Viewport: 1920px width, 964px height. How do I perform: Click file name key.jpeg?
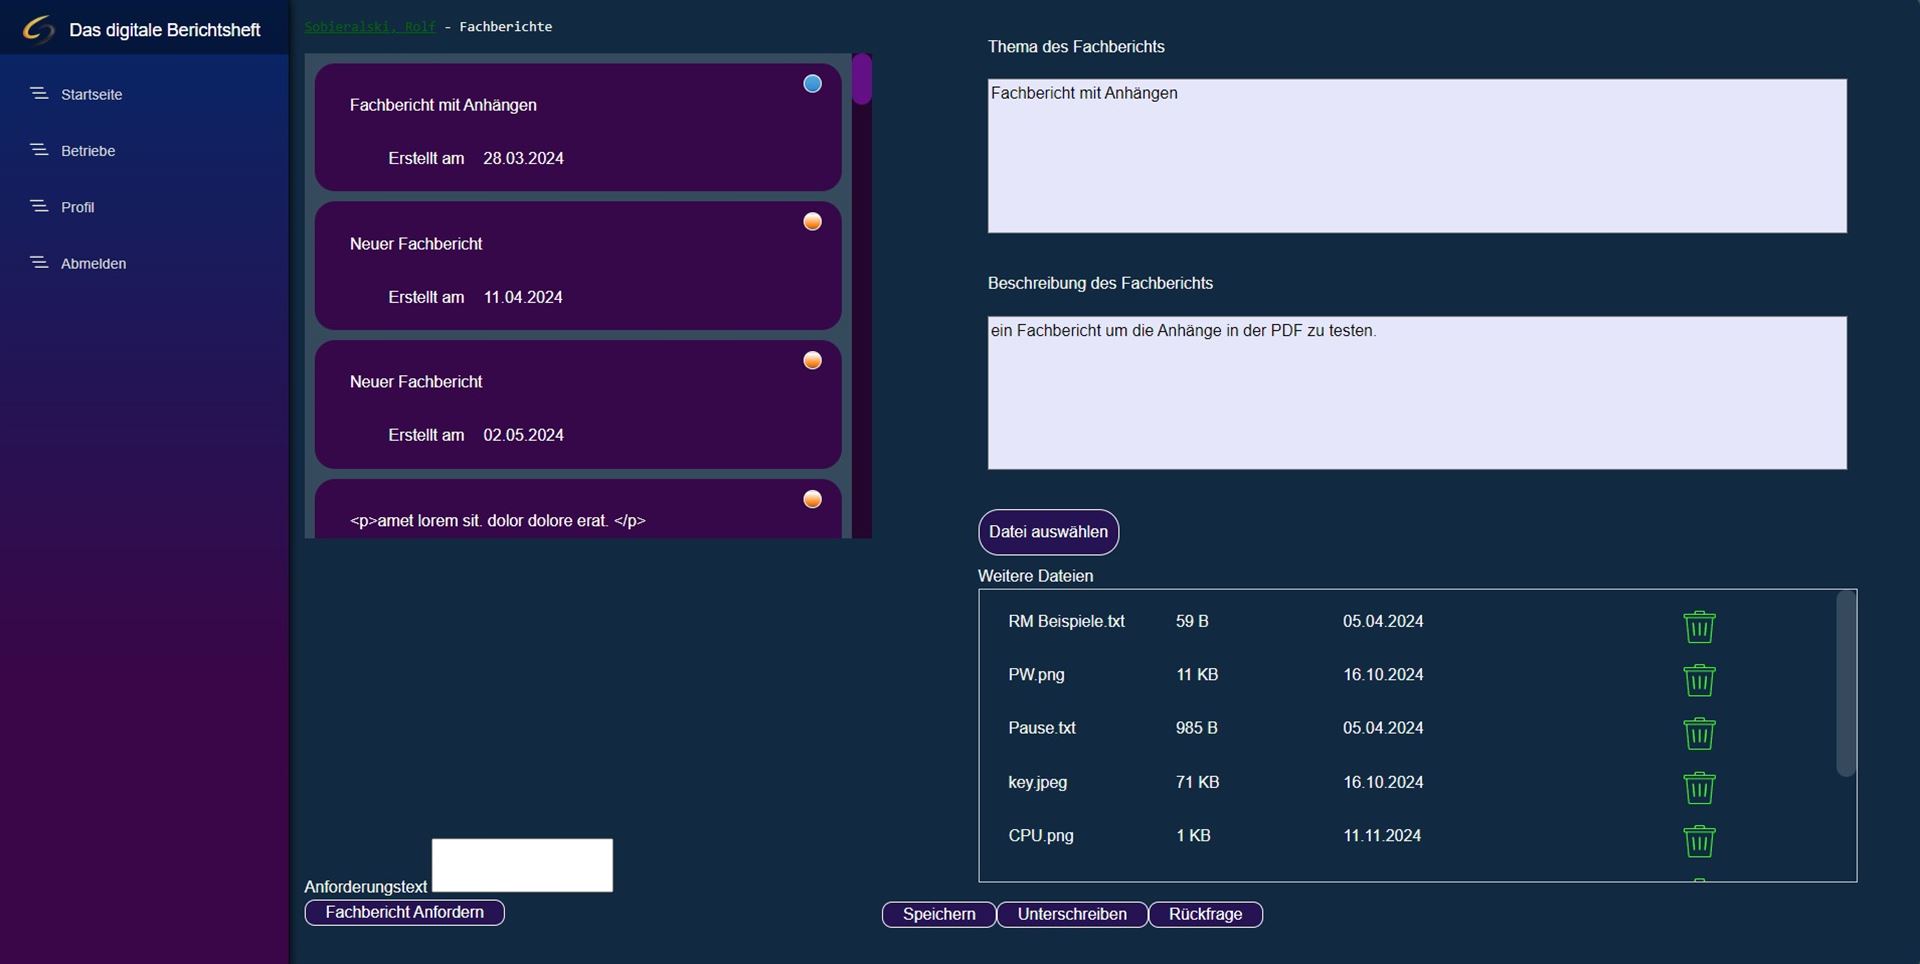1037,782
